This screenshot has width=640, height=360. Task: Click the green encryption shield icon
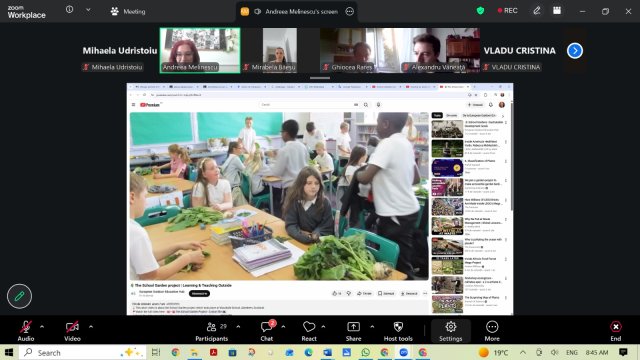pyautogui.click(x=480, y=11)
